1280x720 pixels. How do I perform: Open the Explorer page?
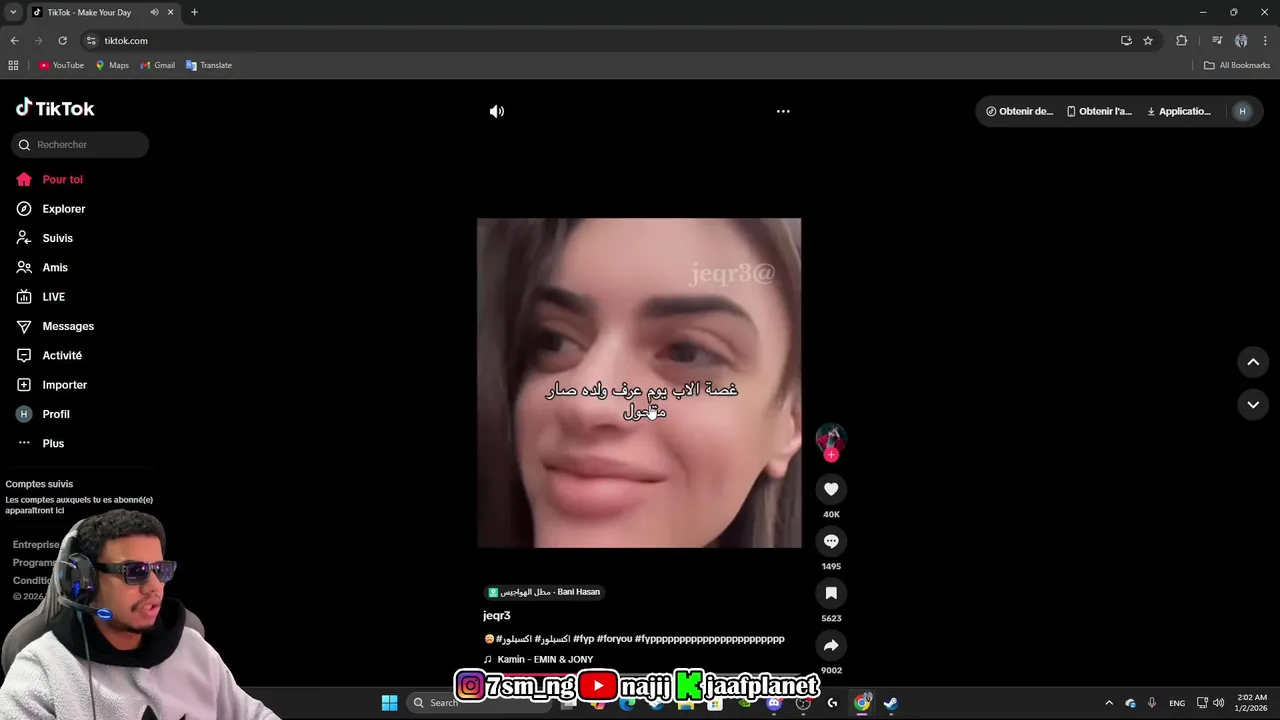(x=51, y=209)
